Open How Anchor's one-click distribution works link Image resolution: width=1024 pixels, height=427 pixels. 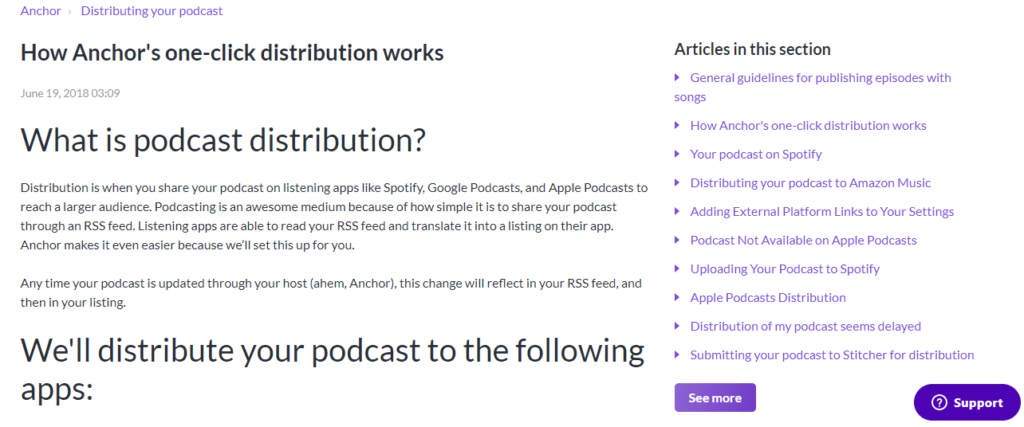click(808, 126)
